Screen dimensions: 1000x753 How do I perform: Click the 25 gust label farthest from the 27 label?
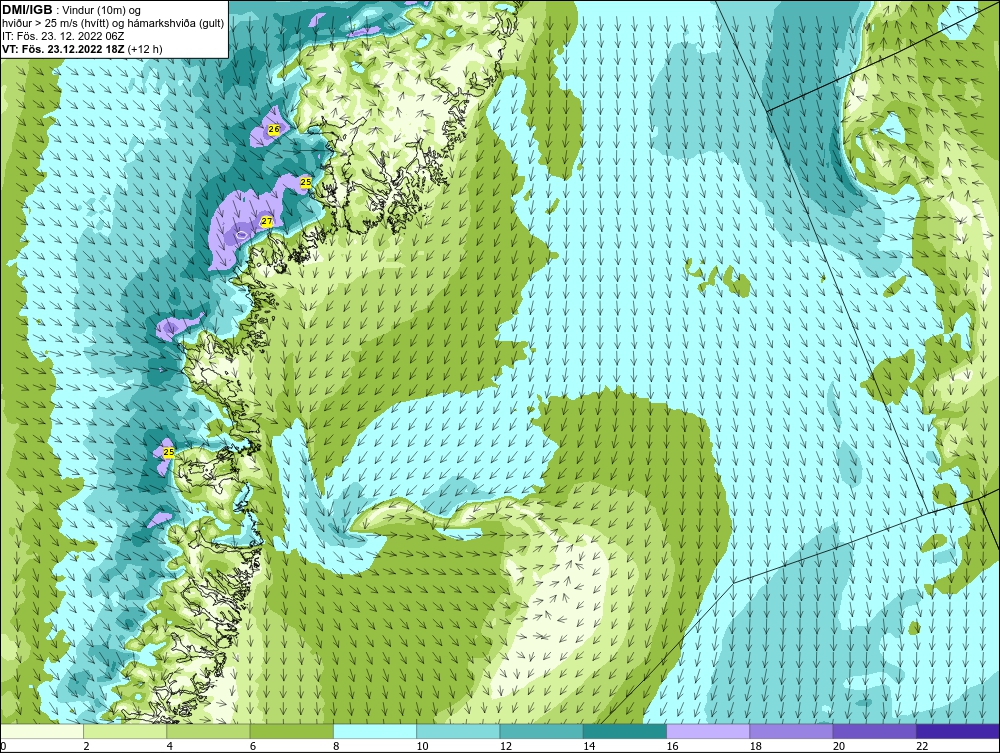168,452
